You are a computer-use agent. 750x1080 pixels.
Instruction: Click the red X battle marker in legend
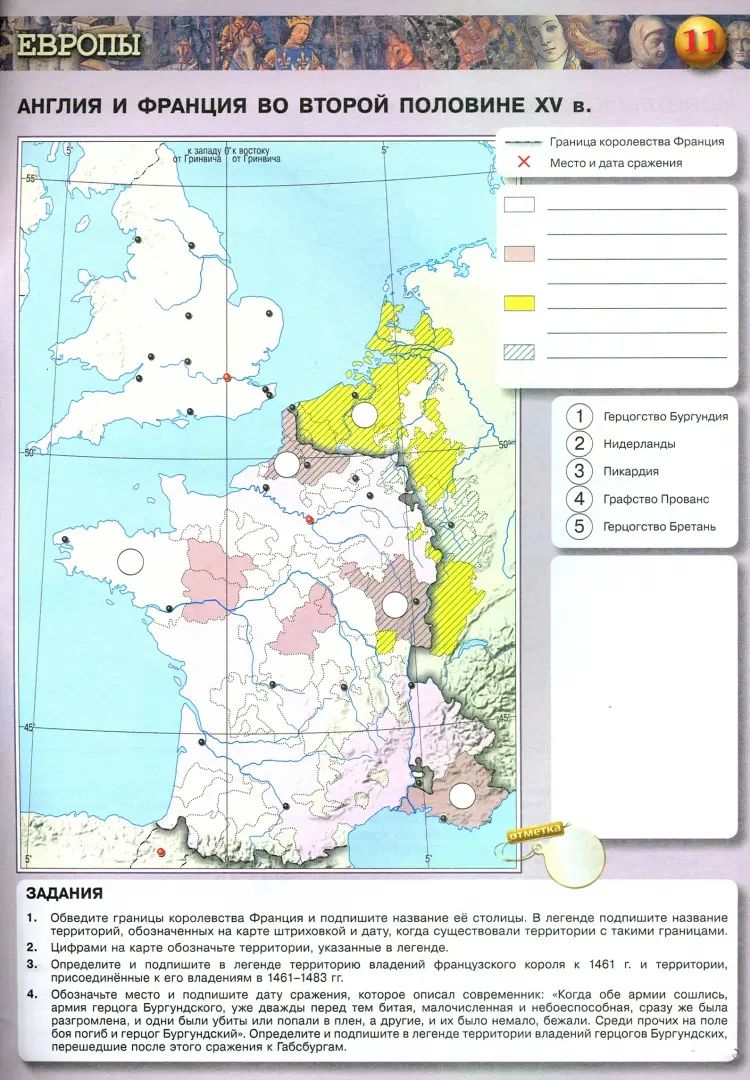pos(524,163)
